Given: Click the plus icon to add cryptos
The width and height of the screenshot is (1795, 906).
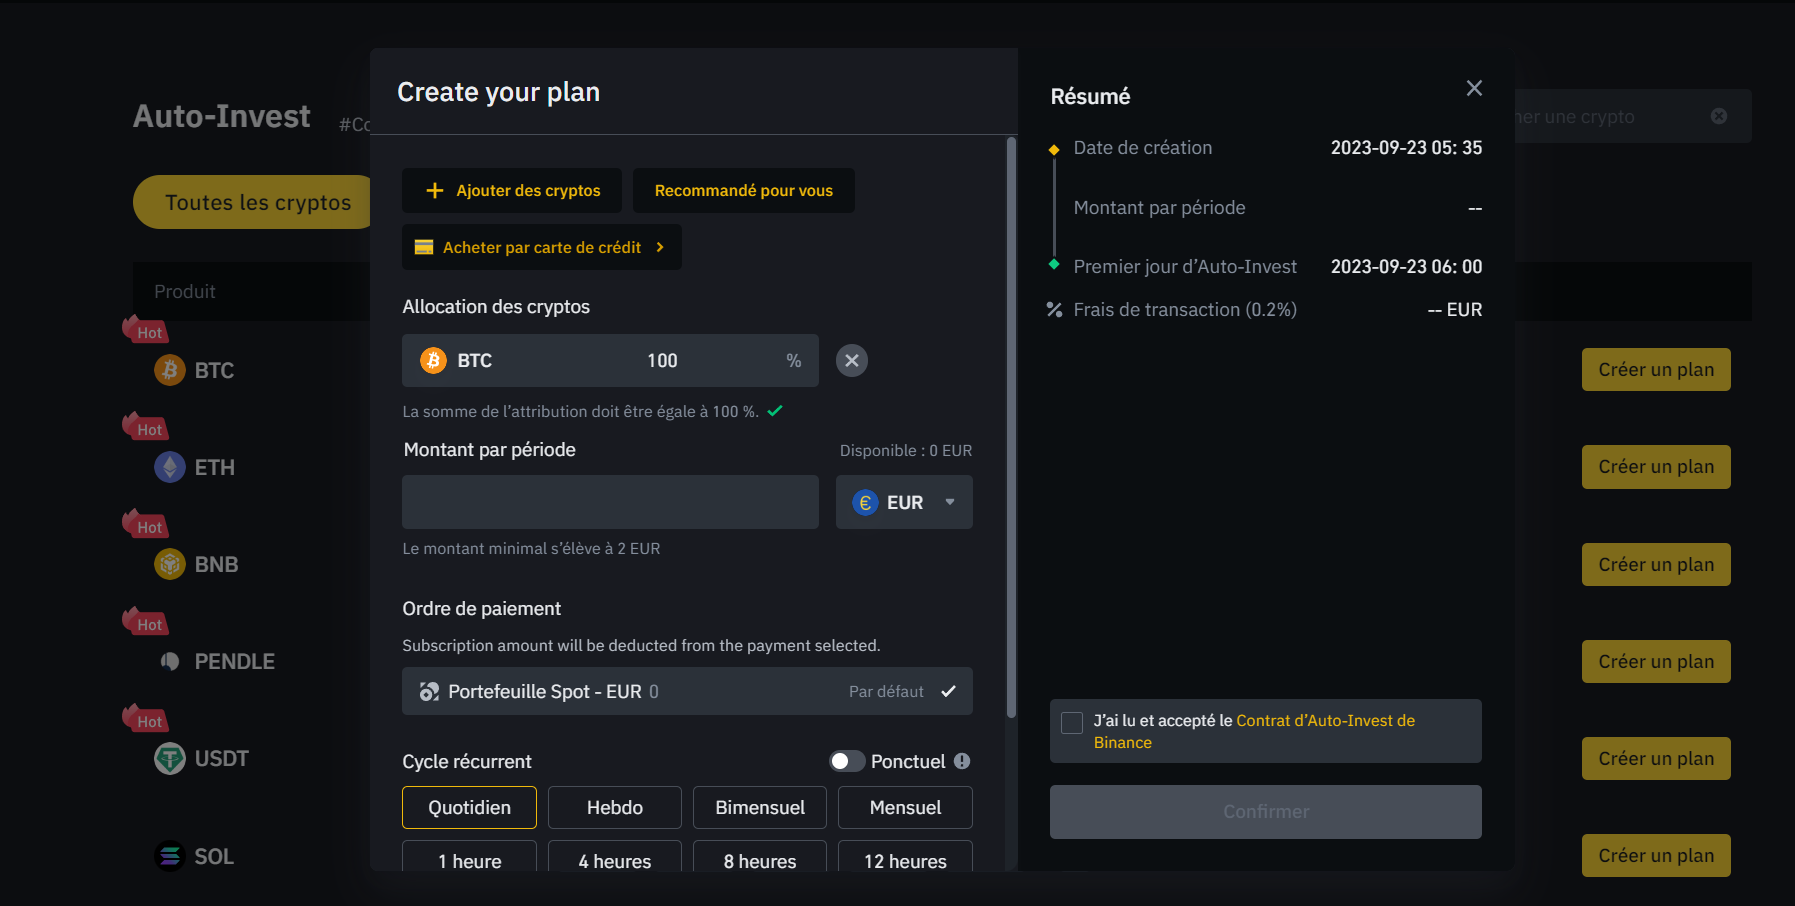Looking at the screenshot, I should [434, 190].
